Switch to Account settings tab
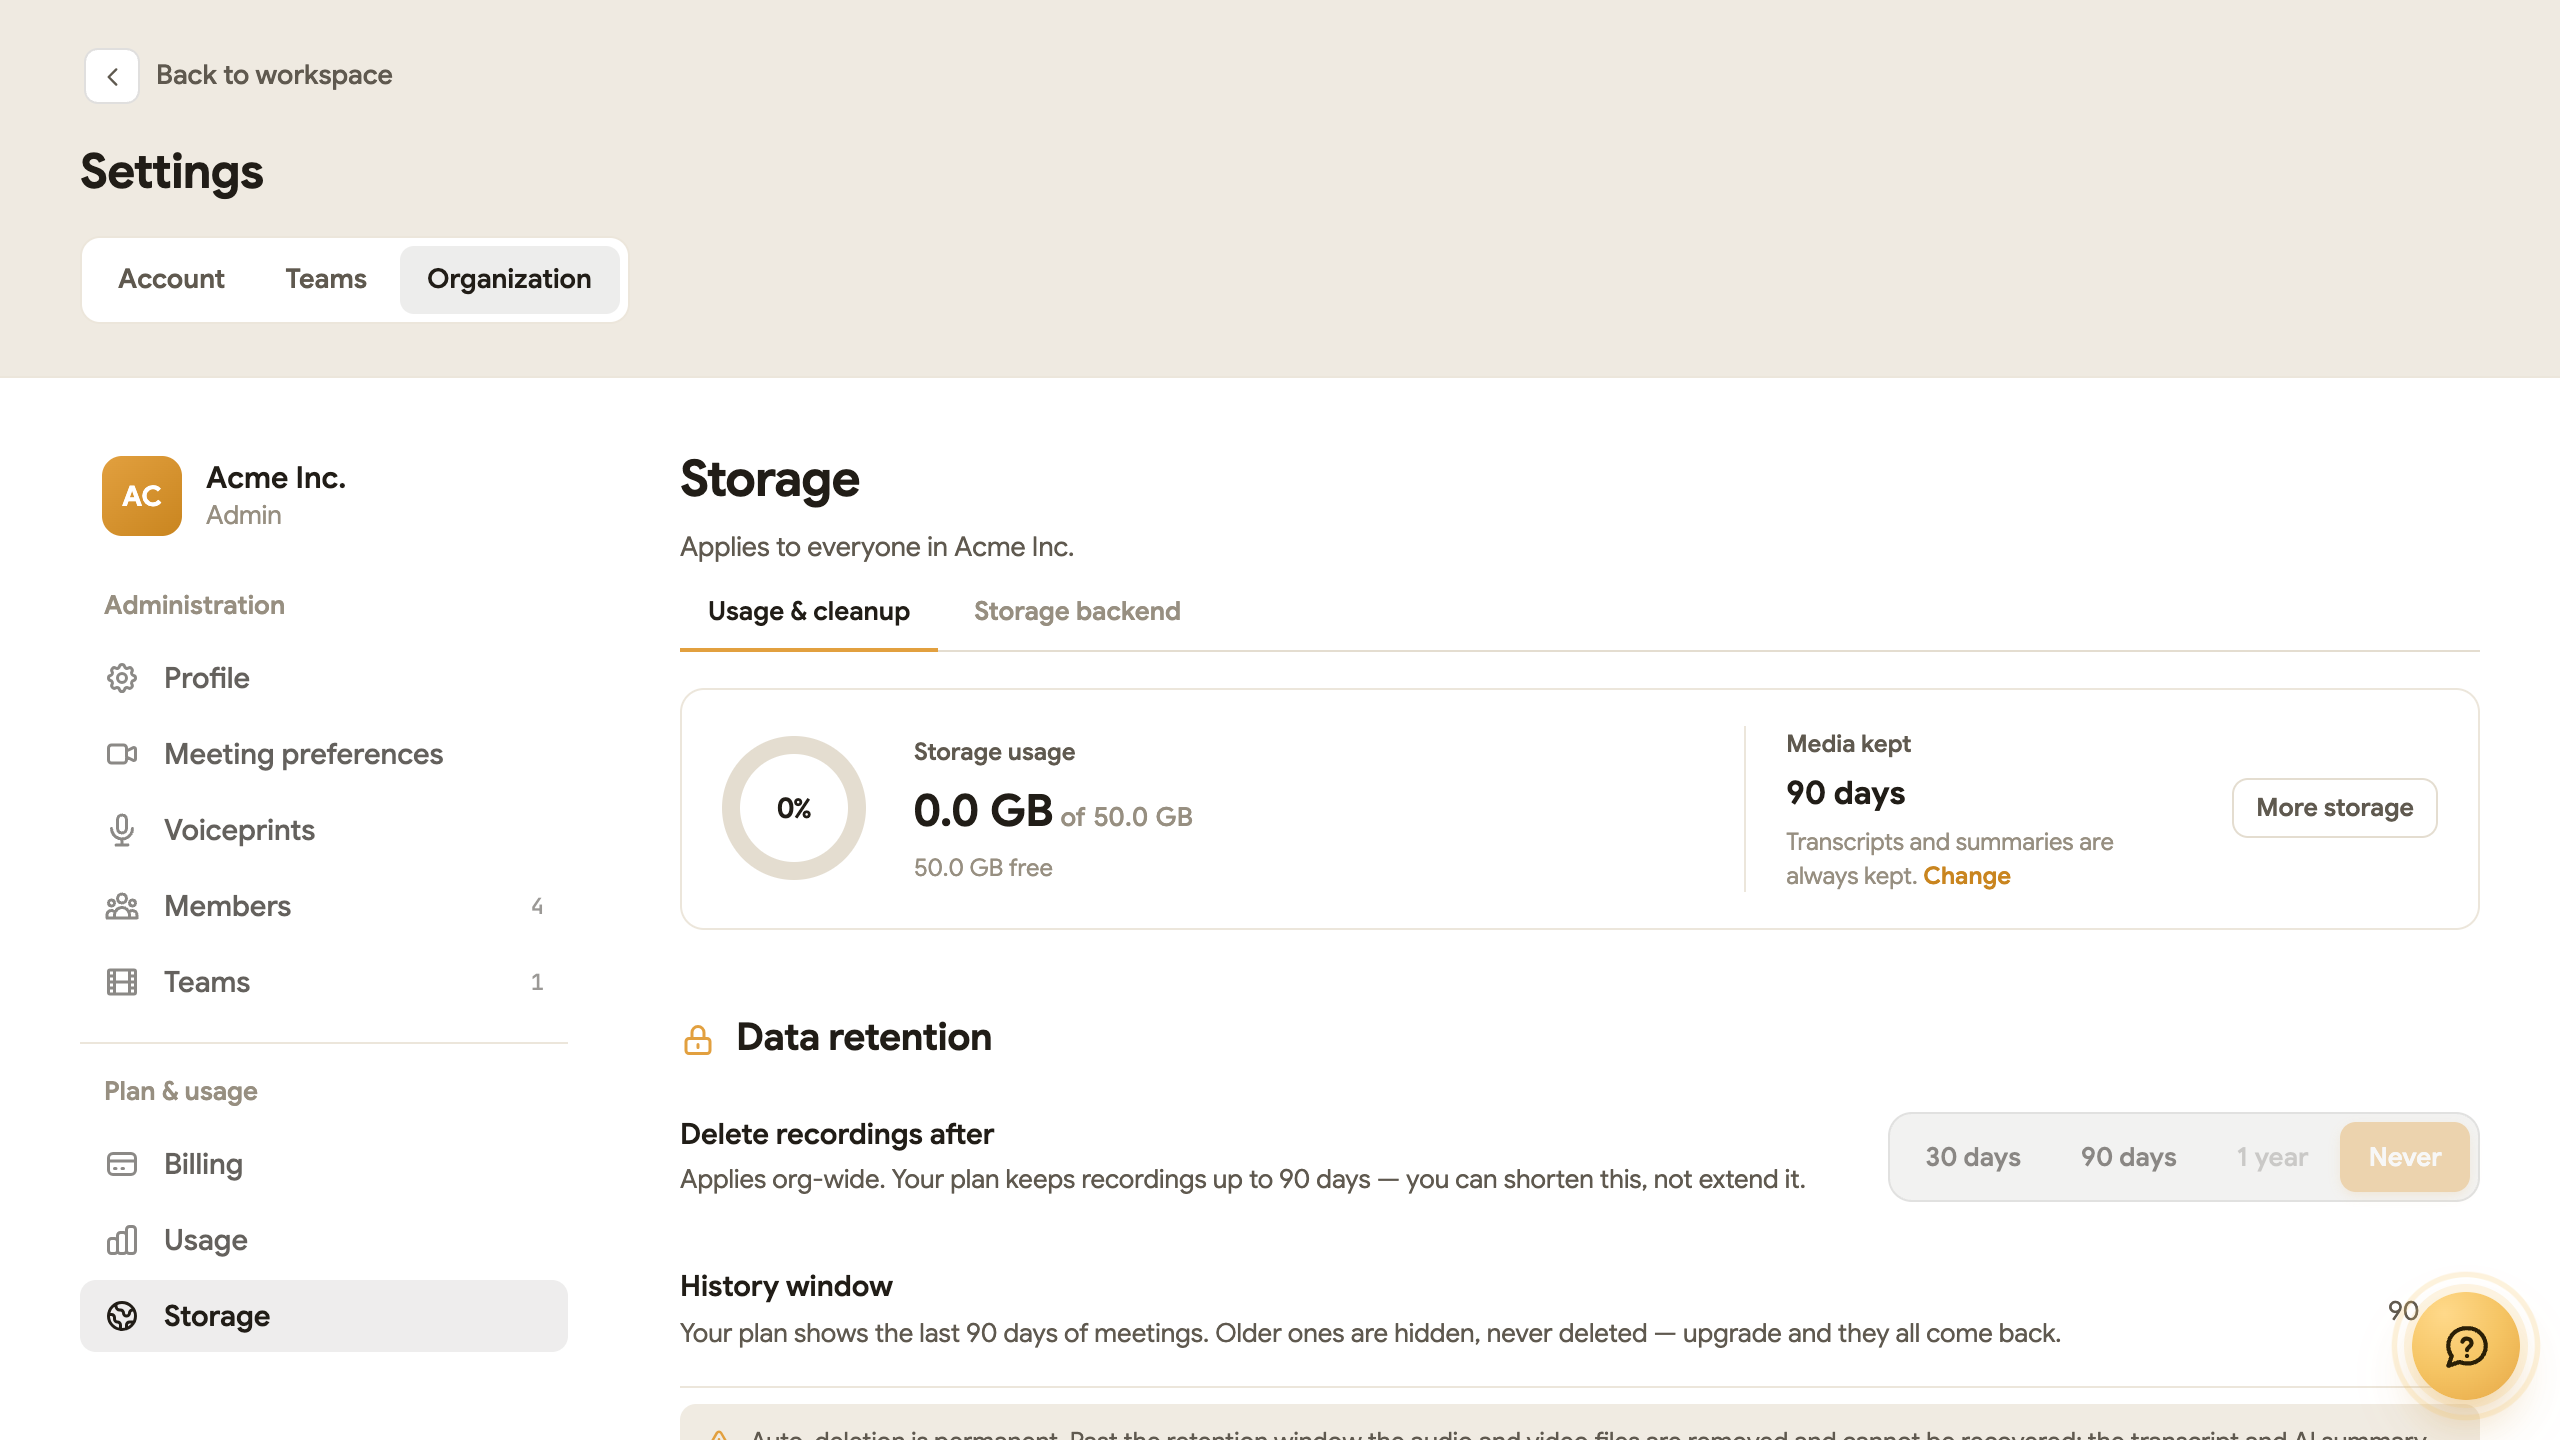The image size is (2560, 1440). pos(171,279)
